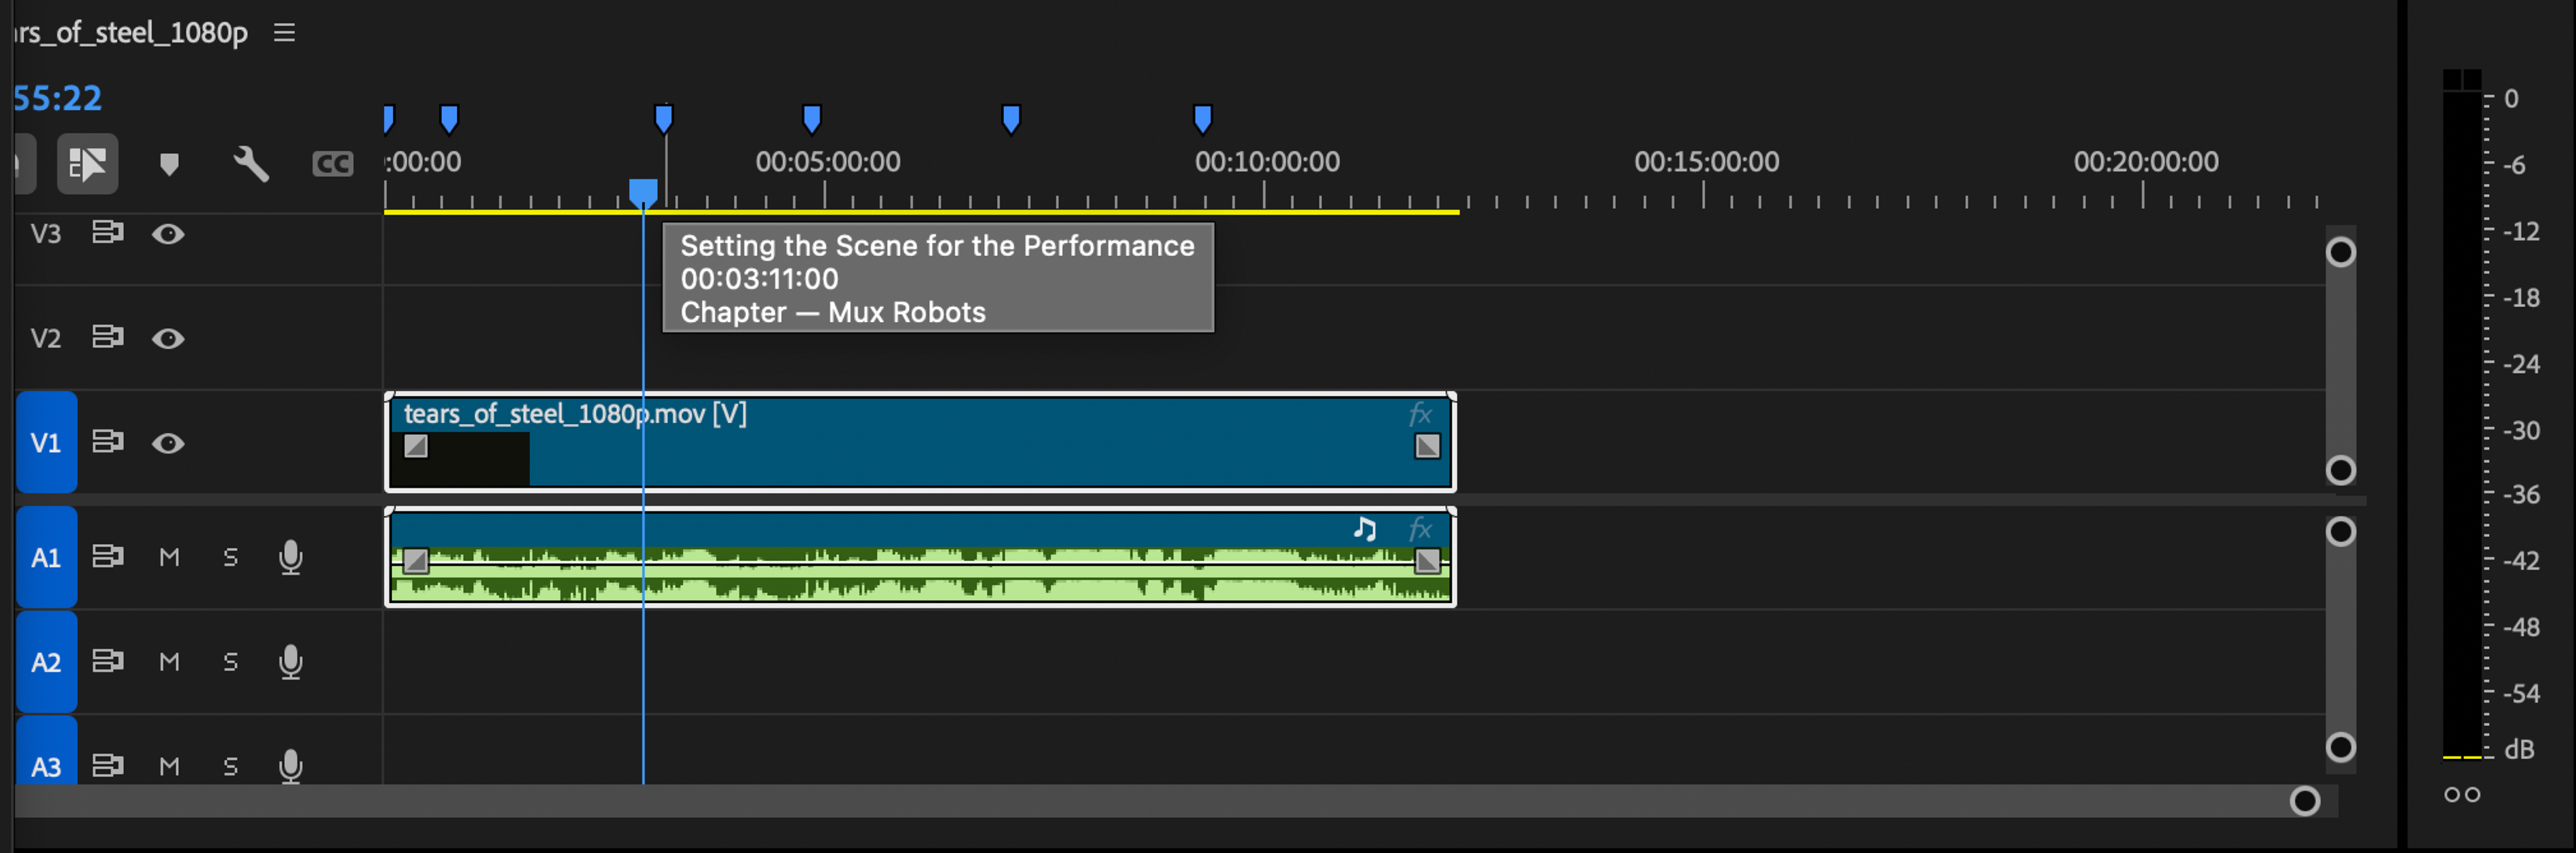Hide track V3 output with eye icon
The image size is (2576, 853).
click(168, 234)
